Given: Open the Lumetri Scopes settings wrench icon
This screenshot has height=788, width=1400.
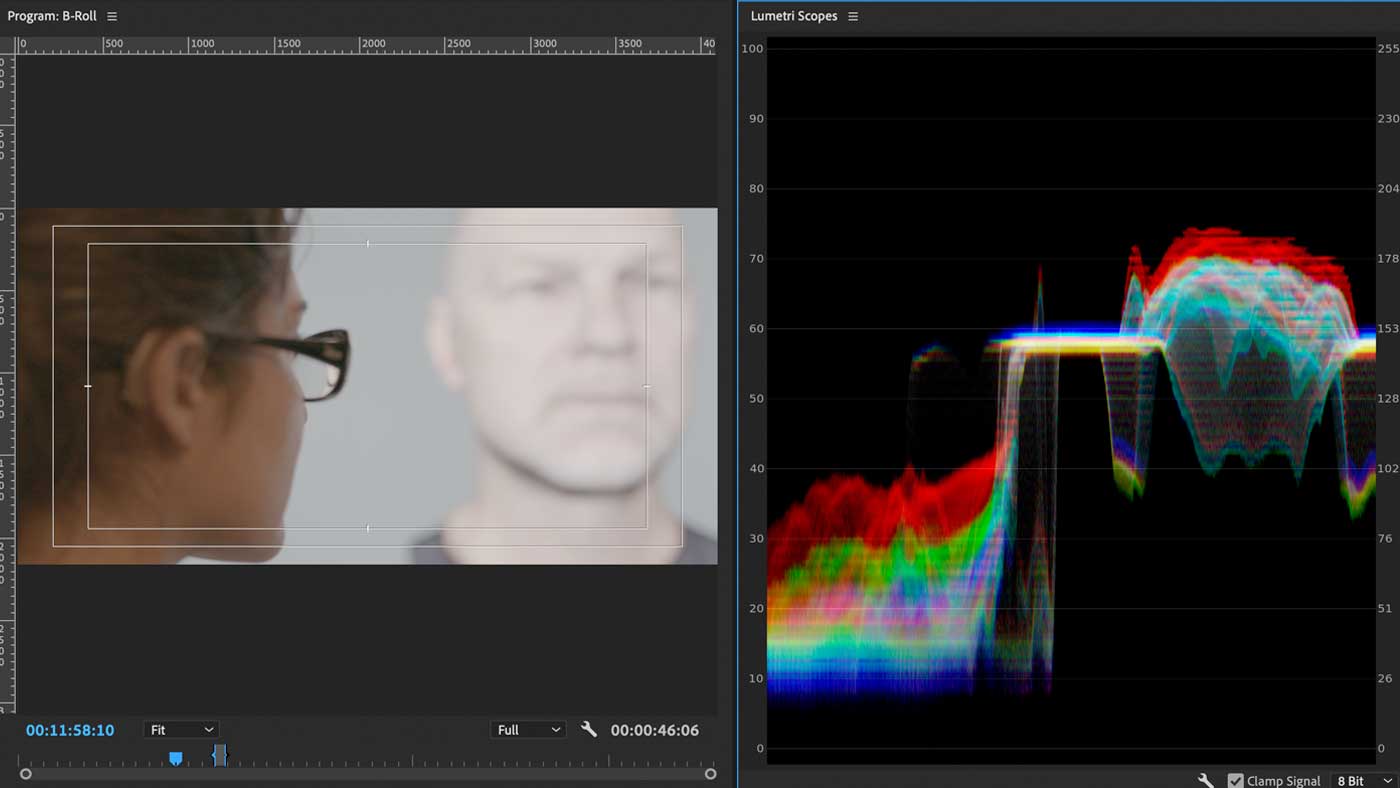Looking at the screenshot, I should 1205,780.
